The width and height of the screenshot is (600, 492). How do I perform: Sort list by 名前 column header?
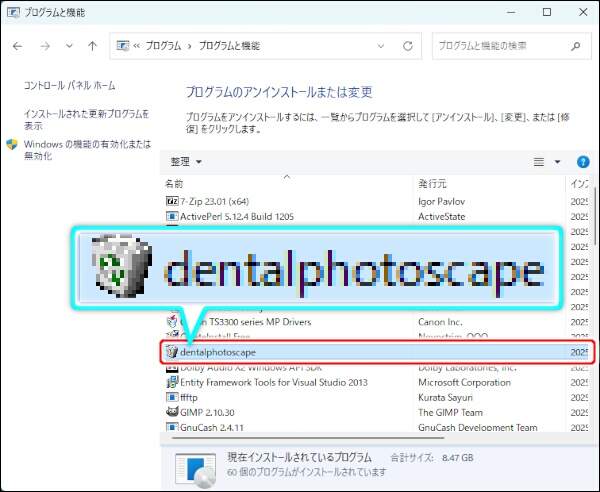(176, 184)
